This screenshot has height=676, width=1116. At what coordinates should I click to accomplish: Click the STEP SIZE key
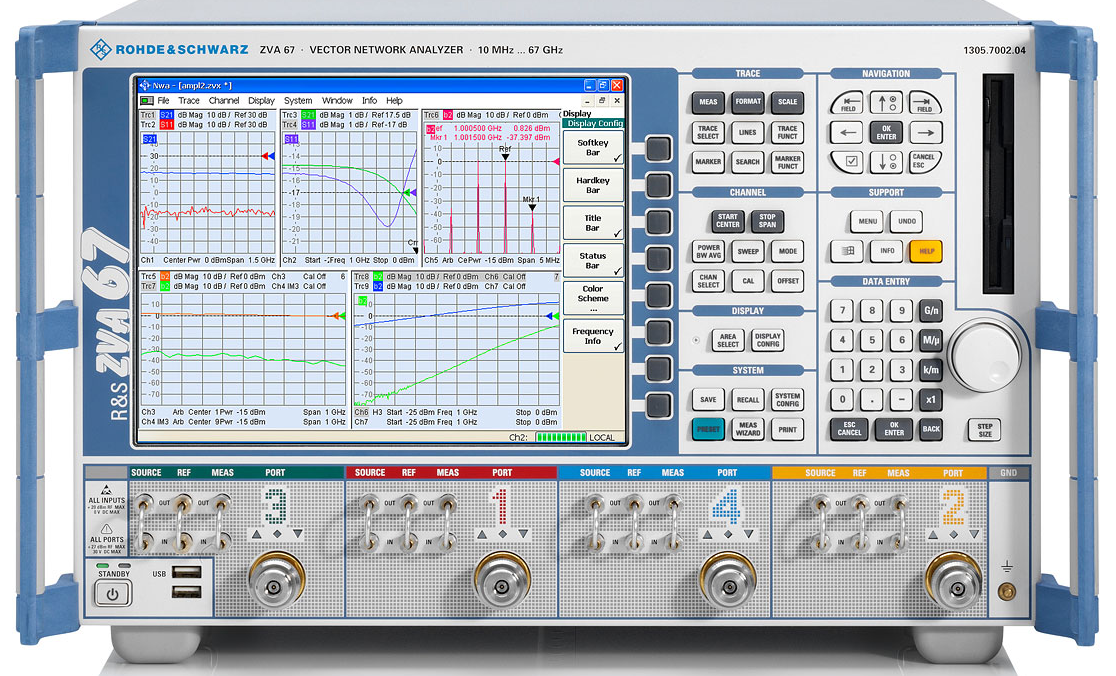pos(985,430)
